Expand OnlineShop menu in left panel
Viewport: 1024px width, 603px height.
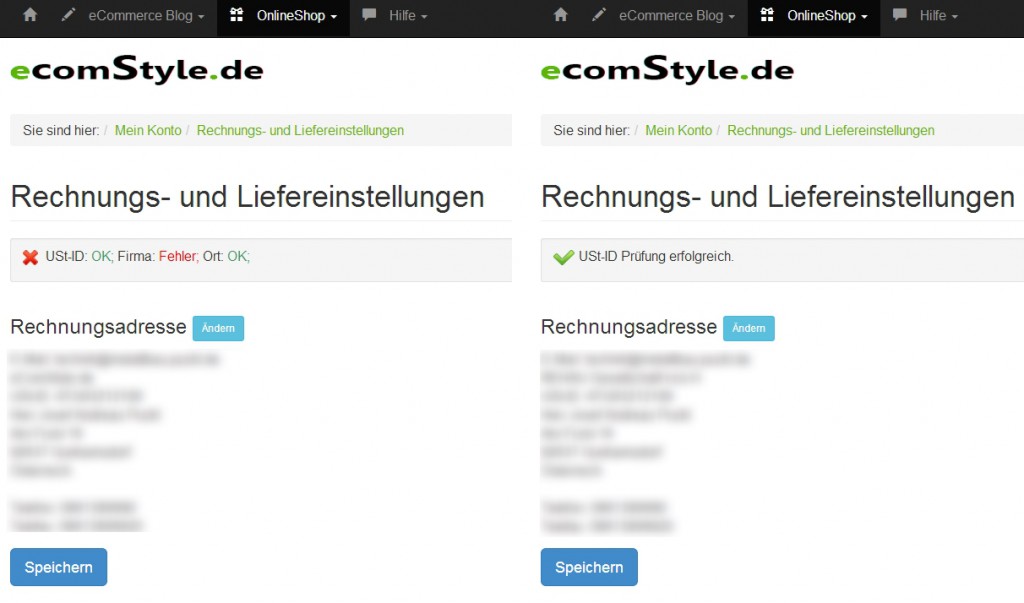click(283, 16)
